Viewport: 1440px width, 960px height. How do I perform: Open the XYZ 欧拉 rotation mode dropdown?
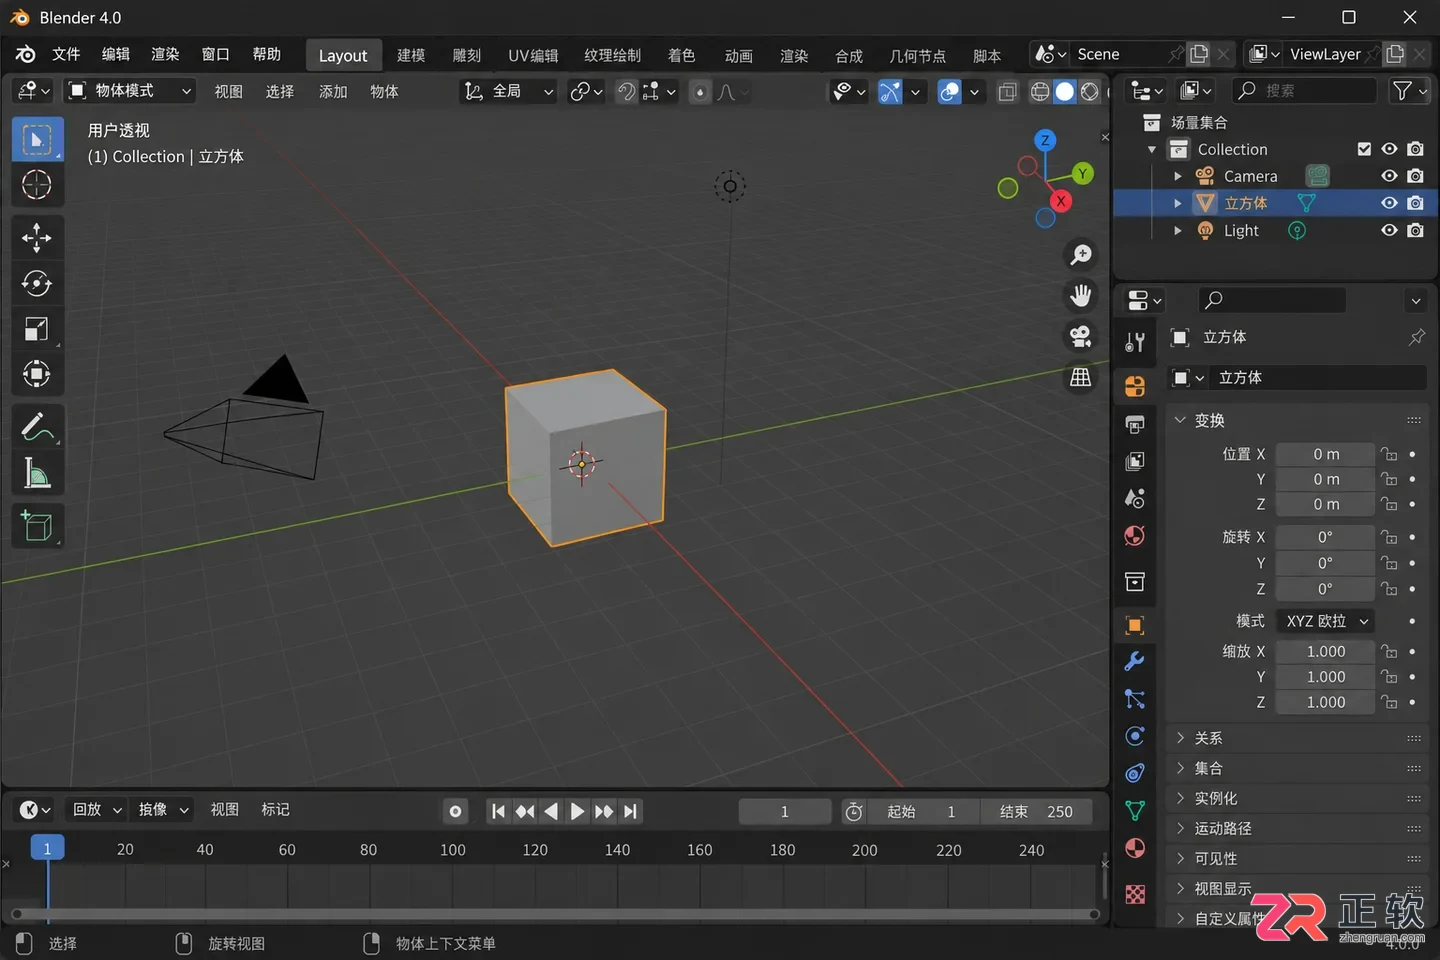[x=1325, y=621]
